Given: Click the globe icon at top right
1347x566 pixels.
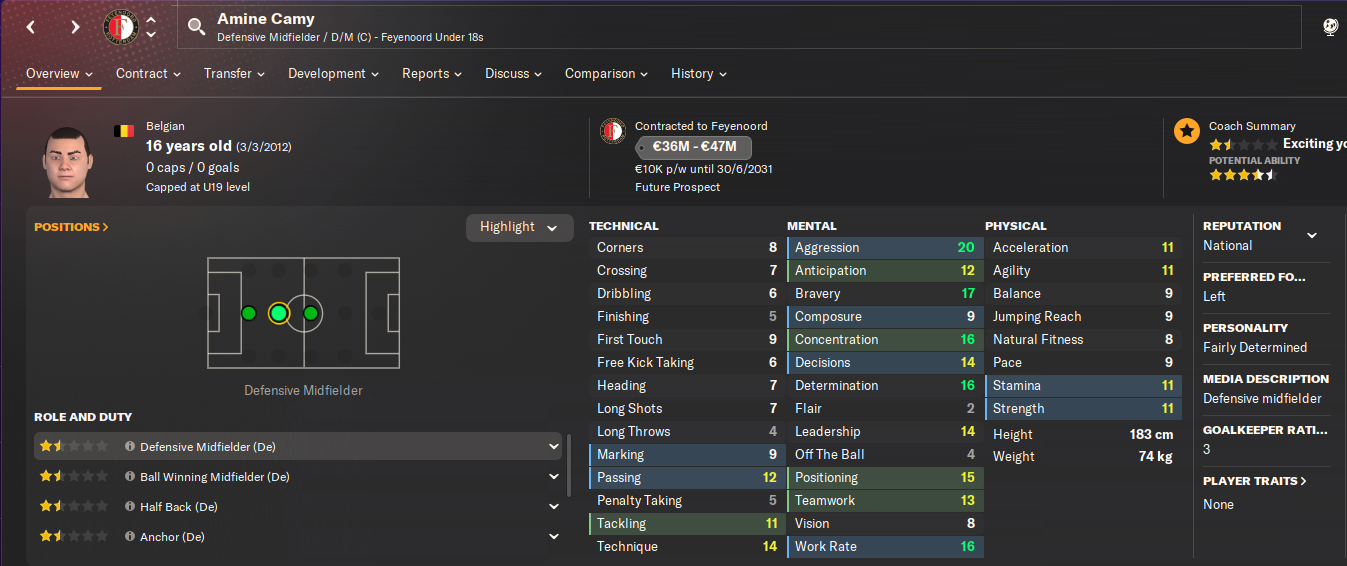Looking at the screenshot, I should tap(1330, 27).
